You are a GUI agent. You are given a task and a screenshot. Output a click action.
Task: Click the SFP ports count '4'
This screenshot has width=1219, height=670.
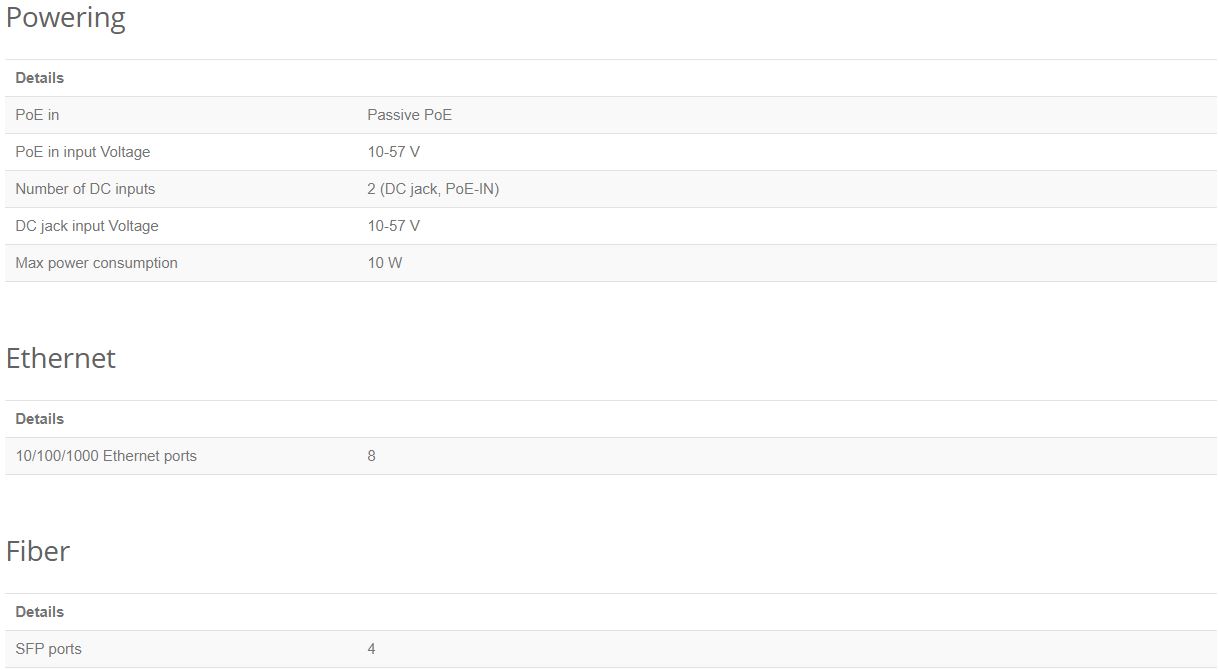pyautogui.click(x=371, y=649)
